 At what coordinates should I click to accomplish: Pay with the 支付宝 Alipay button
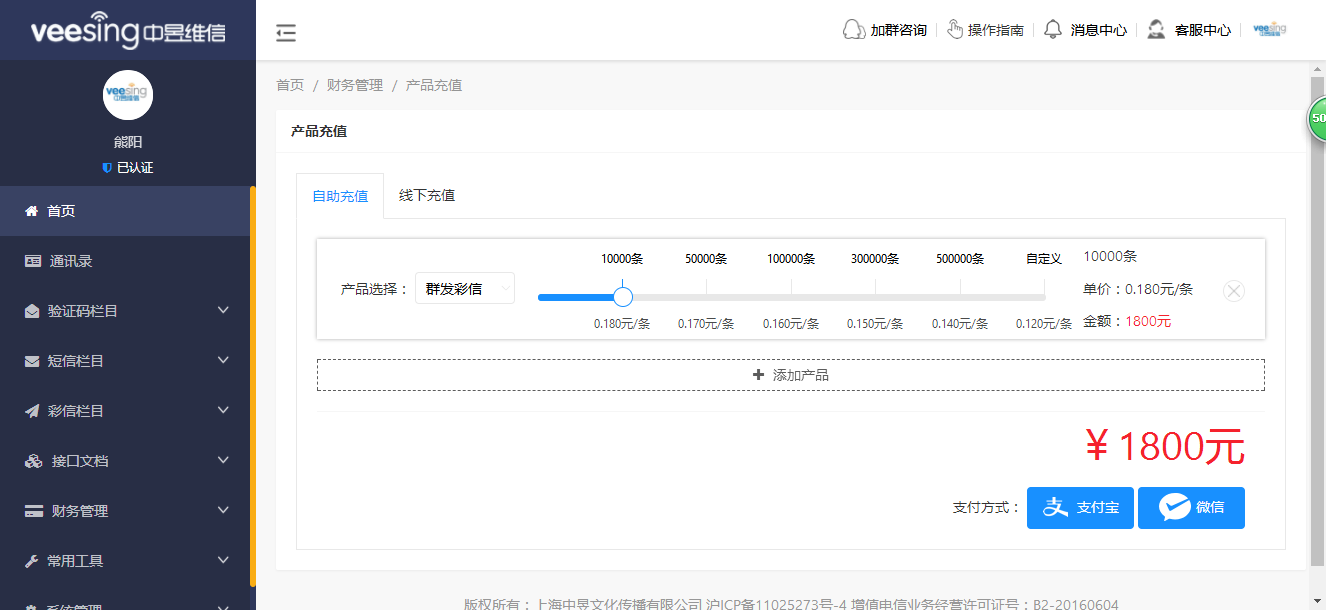[x=1080, y=507]
